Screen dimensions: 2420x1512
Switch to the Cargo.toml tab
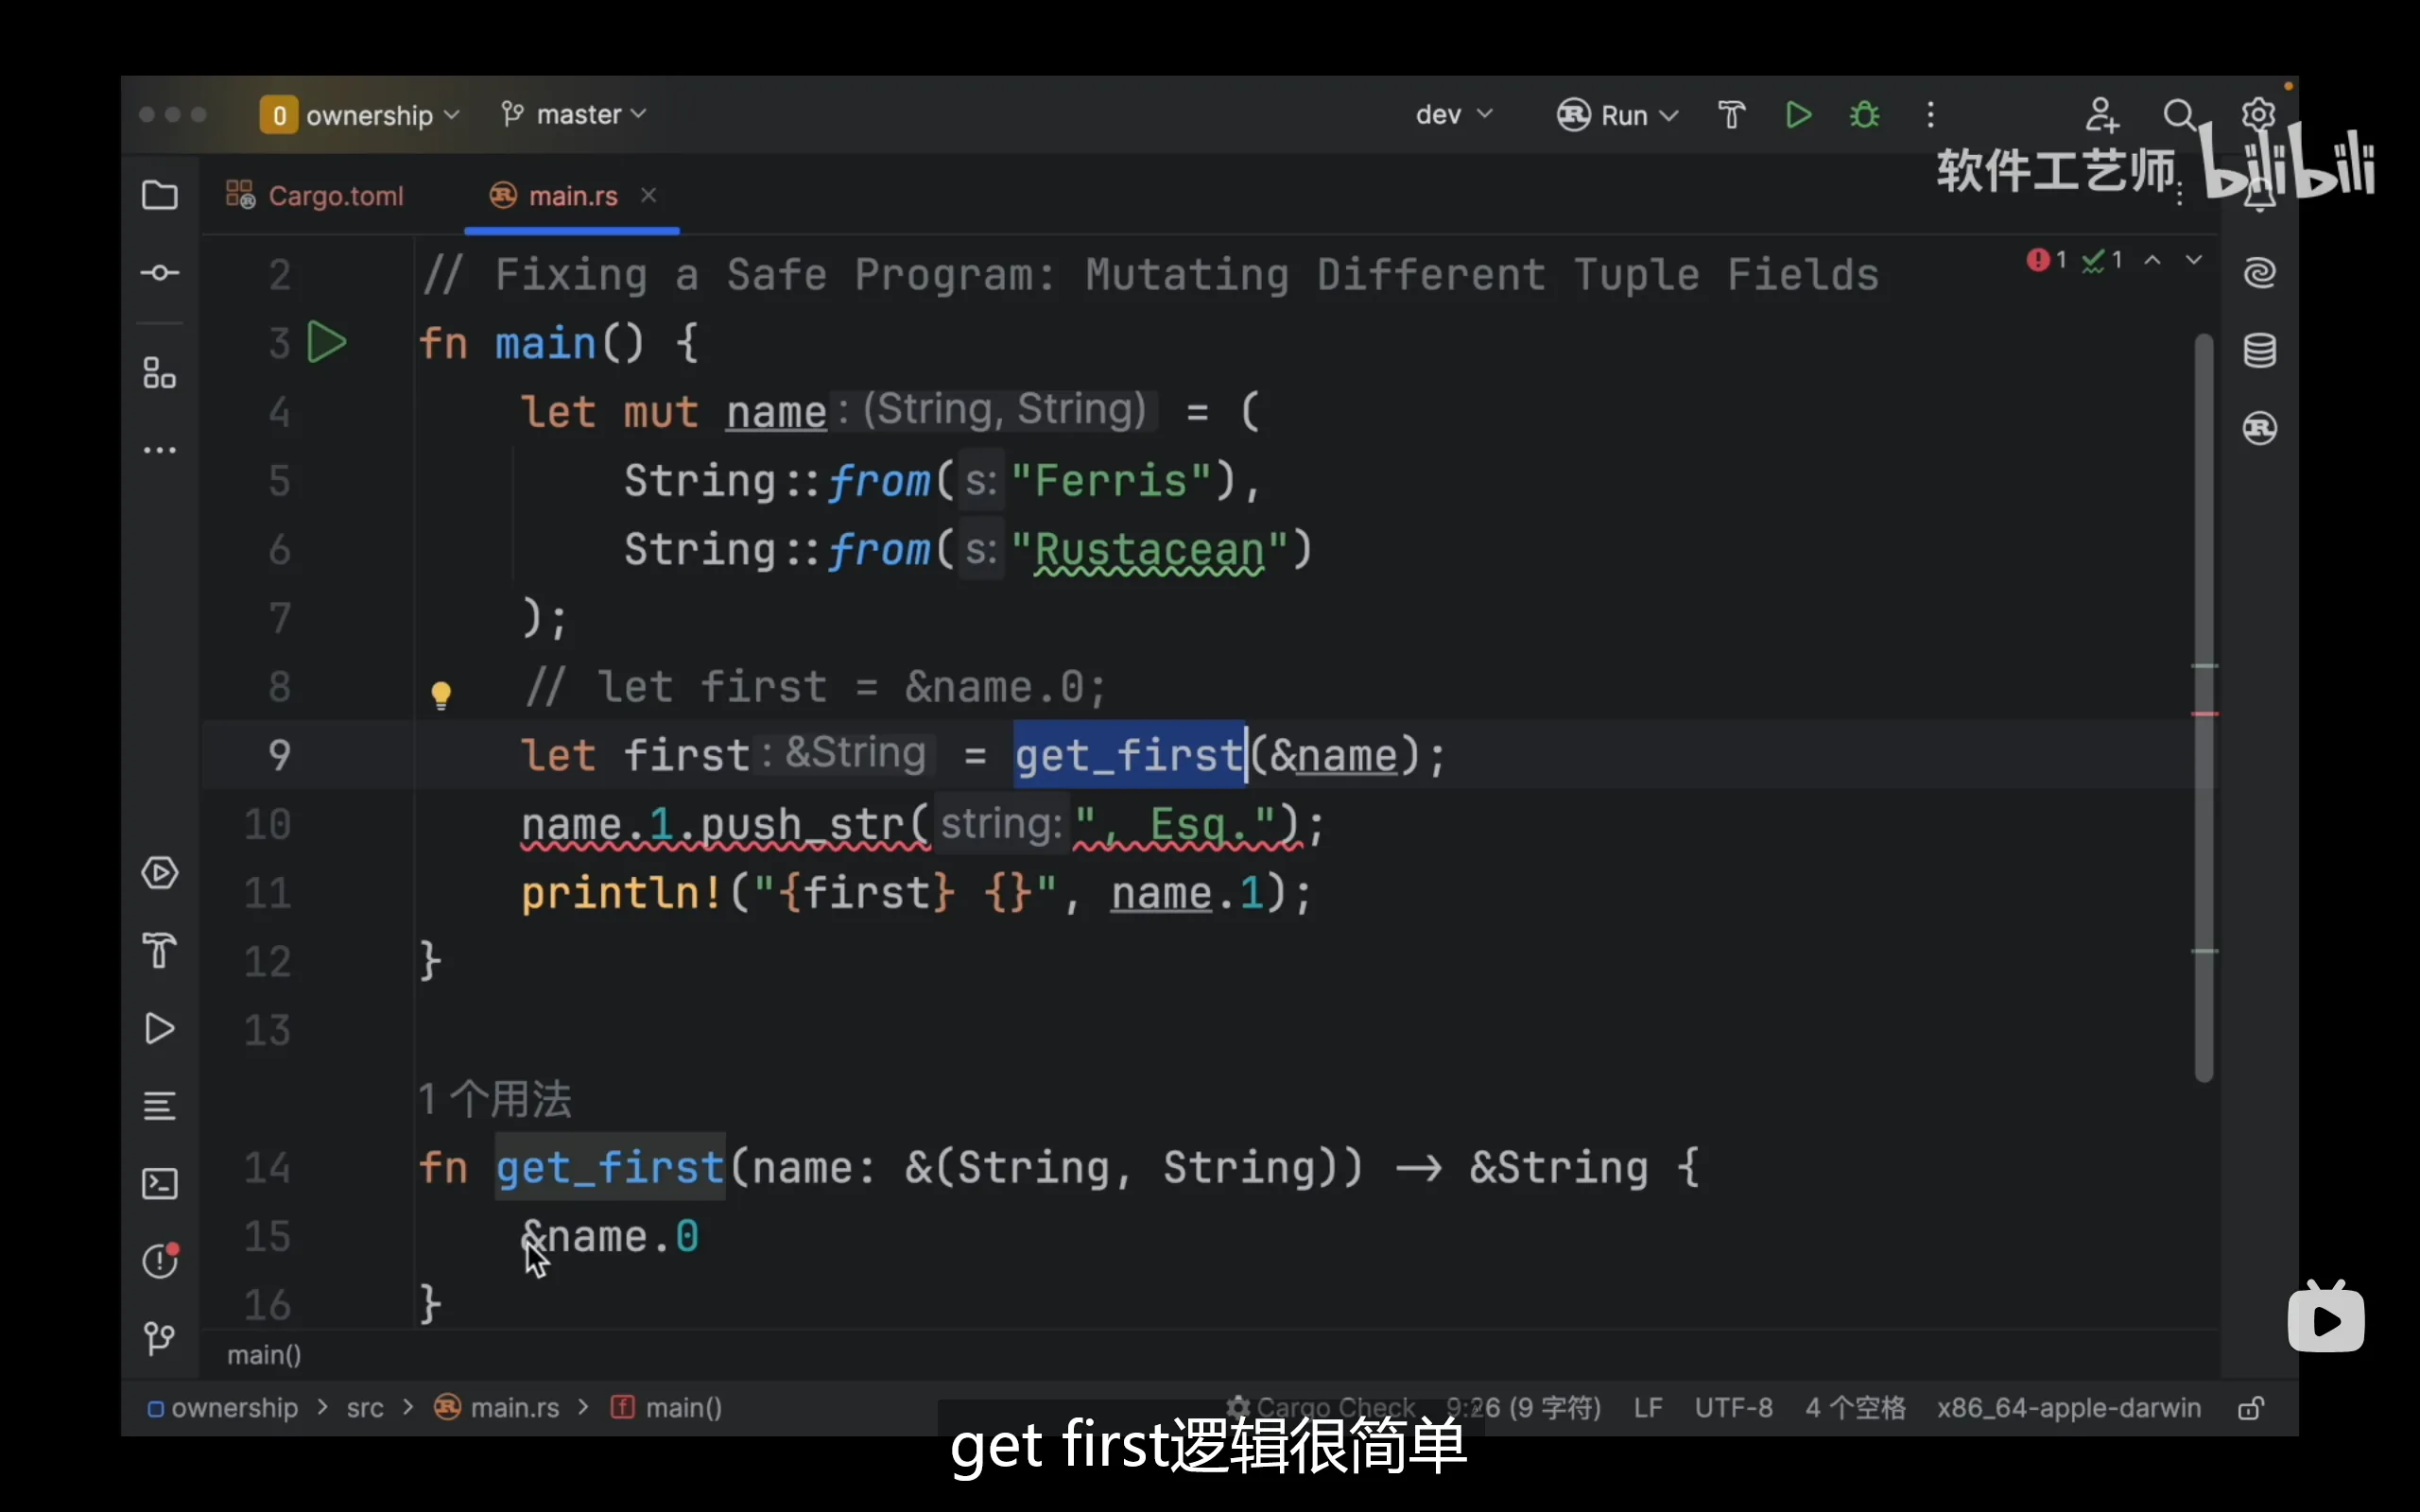tap(315, 195)
